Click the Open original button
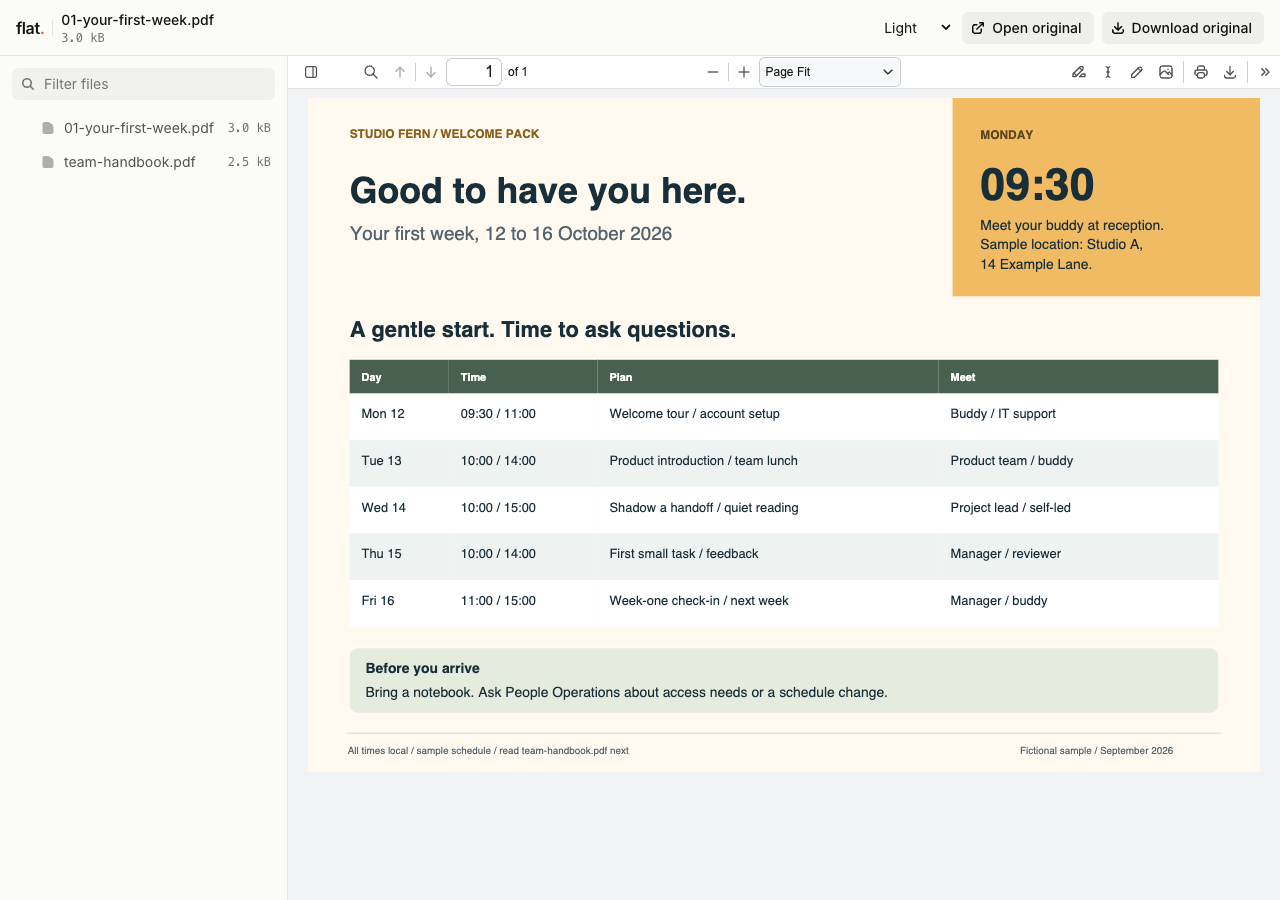1280x900 pixels. click(1028, 28)
